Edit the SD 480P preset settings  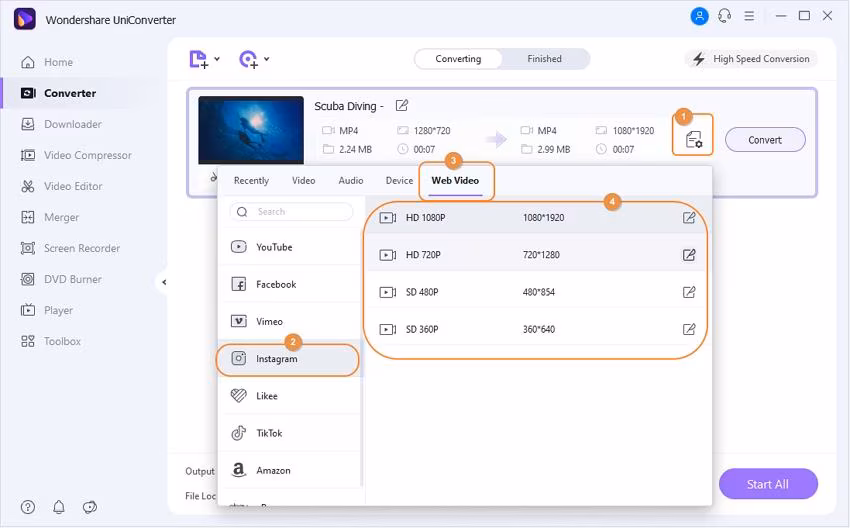688,292
